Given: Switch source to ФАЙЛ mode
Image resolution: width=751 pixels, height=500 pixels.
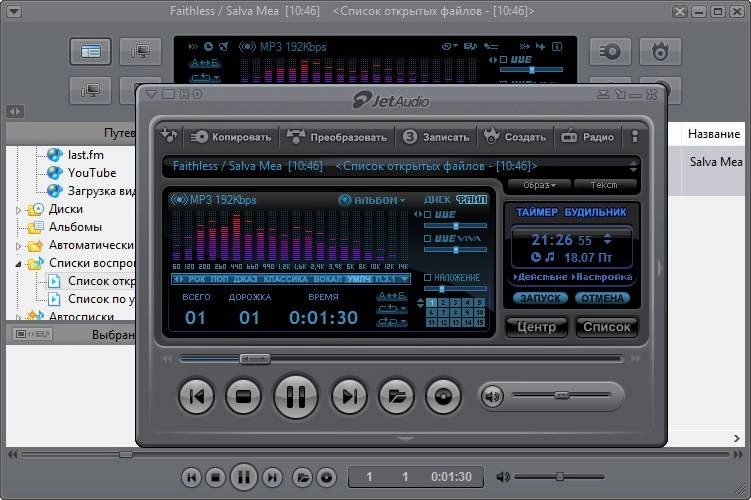Looking at the screenshot, I should point(471,200).
